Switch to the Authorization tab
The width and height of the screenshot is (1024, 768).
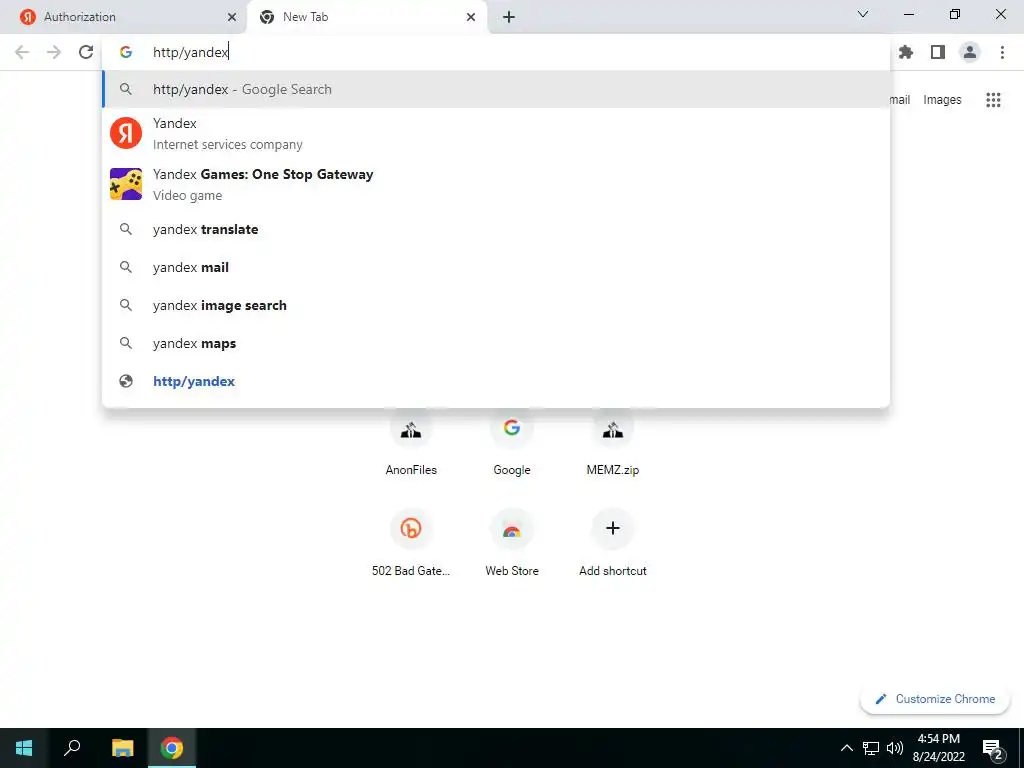coord(124,17)
